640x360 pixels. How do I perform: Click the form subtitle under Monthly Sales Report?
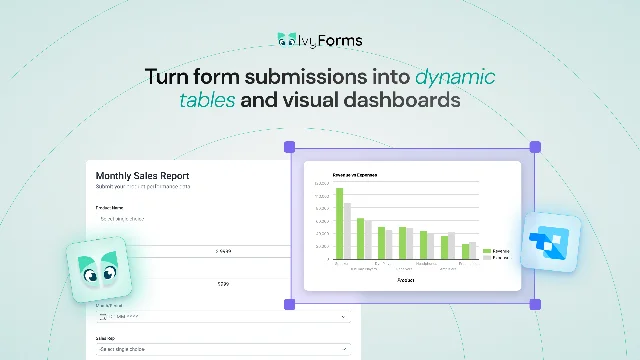(x=143, y=187)
